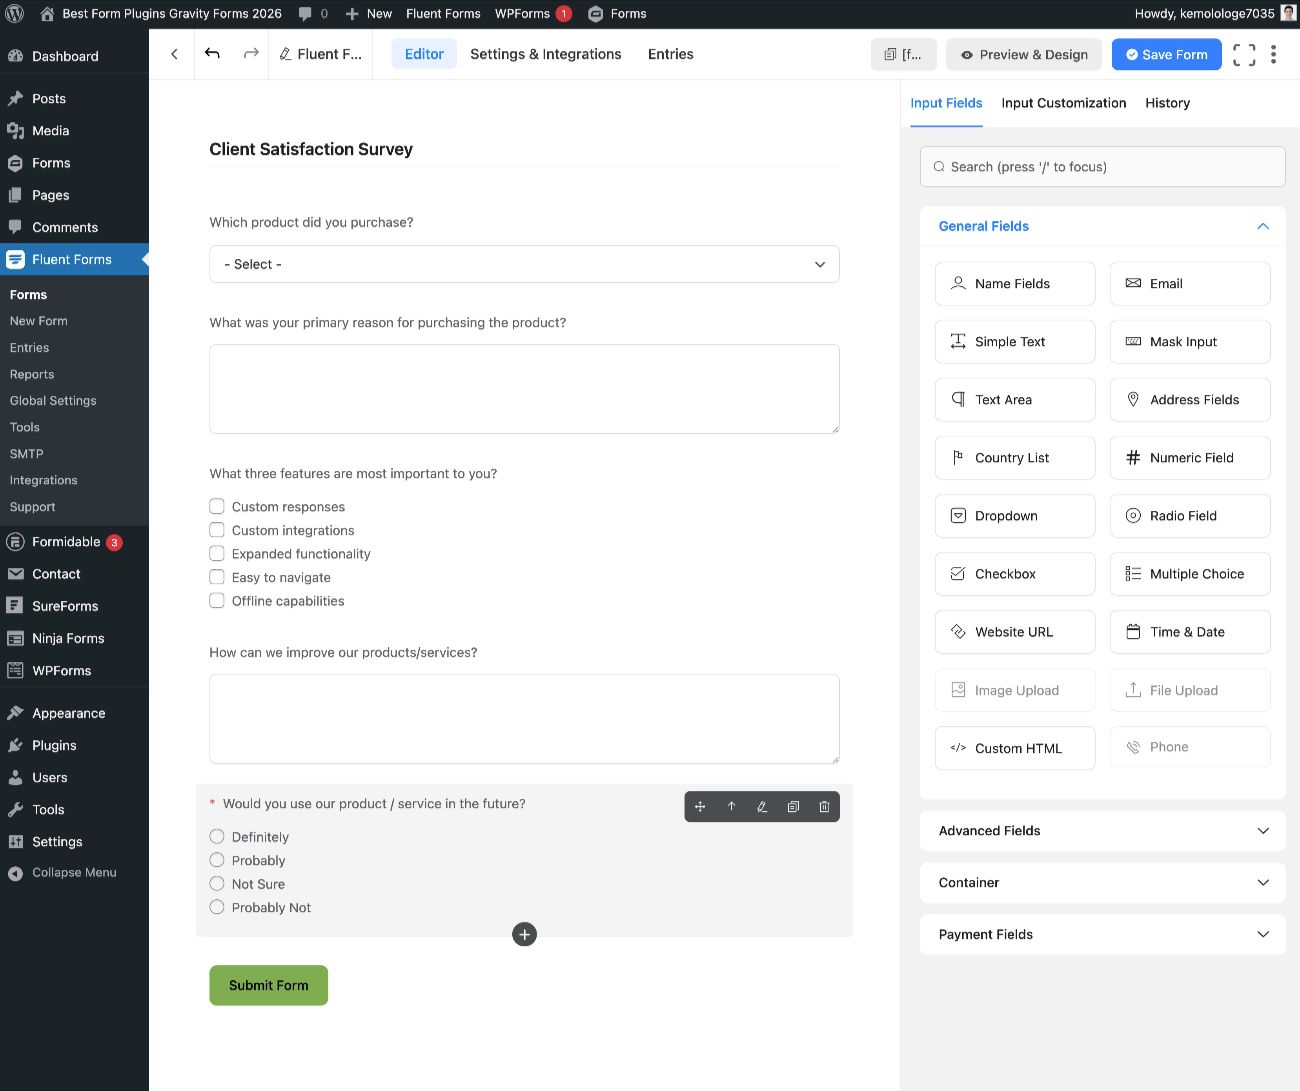Open the form shortcode button showing [f...

(903, 55)
